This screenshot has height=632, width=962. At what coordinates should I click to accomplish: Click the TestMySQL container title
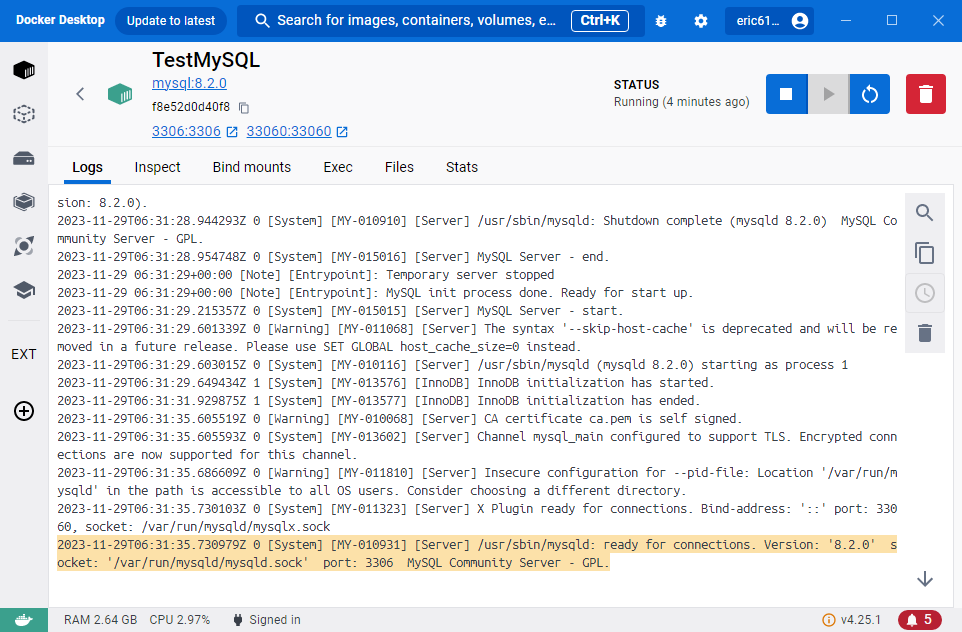206,60
